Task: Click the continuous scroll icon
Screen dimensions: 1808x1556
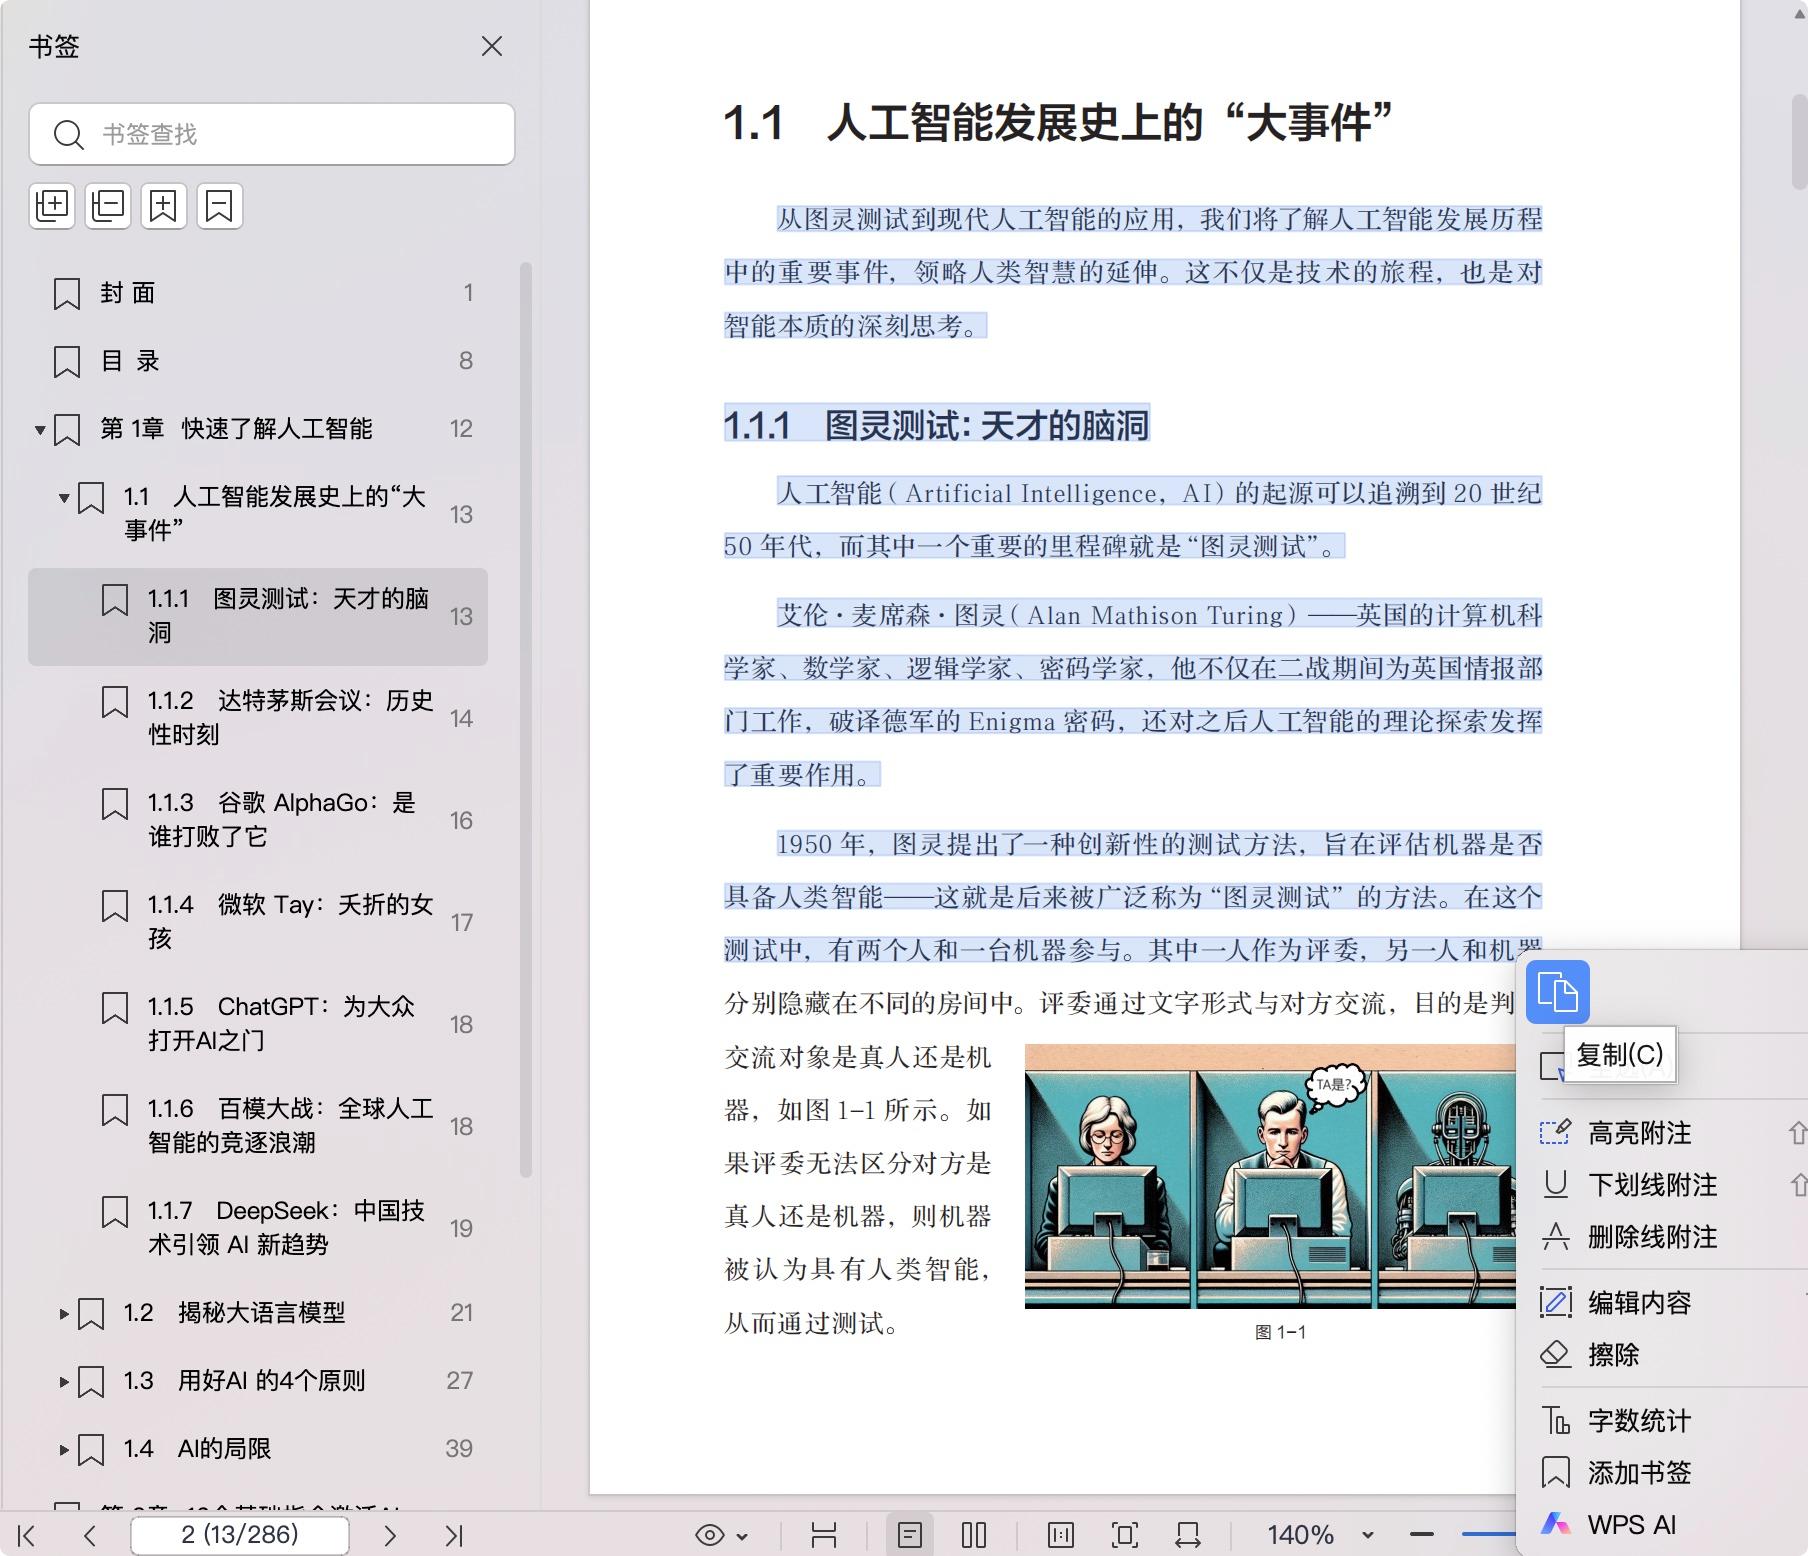Action: (824, 1535)
